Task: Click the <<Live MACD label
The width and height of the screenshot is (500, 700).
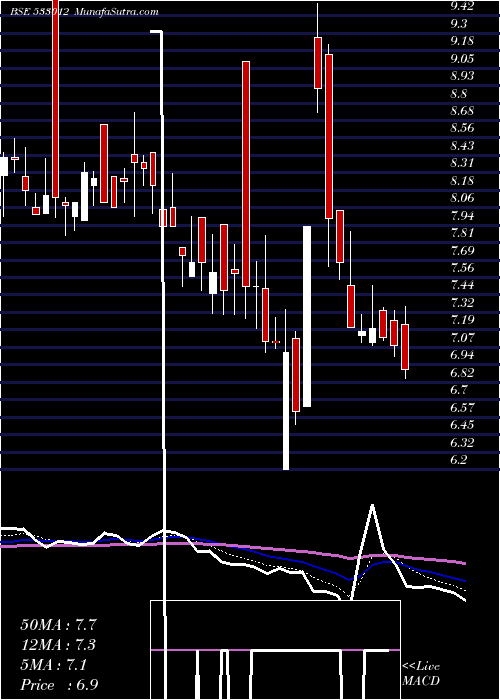Action: (421, 674)
